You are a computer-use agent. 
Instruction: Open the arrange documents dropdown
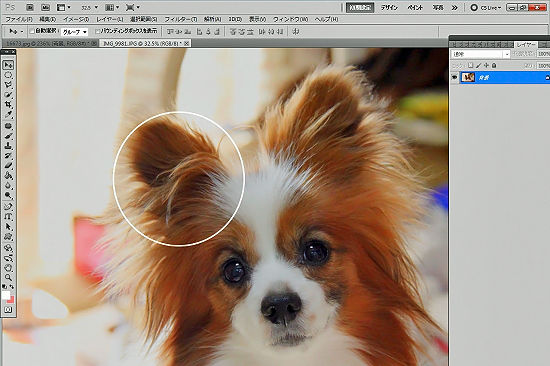coord(112,7)
